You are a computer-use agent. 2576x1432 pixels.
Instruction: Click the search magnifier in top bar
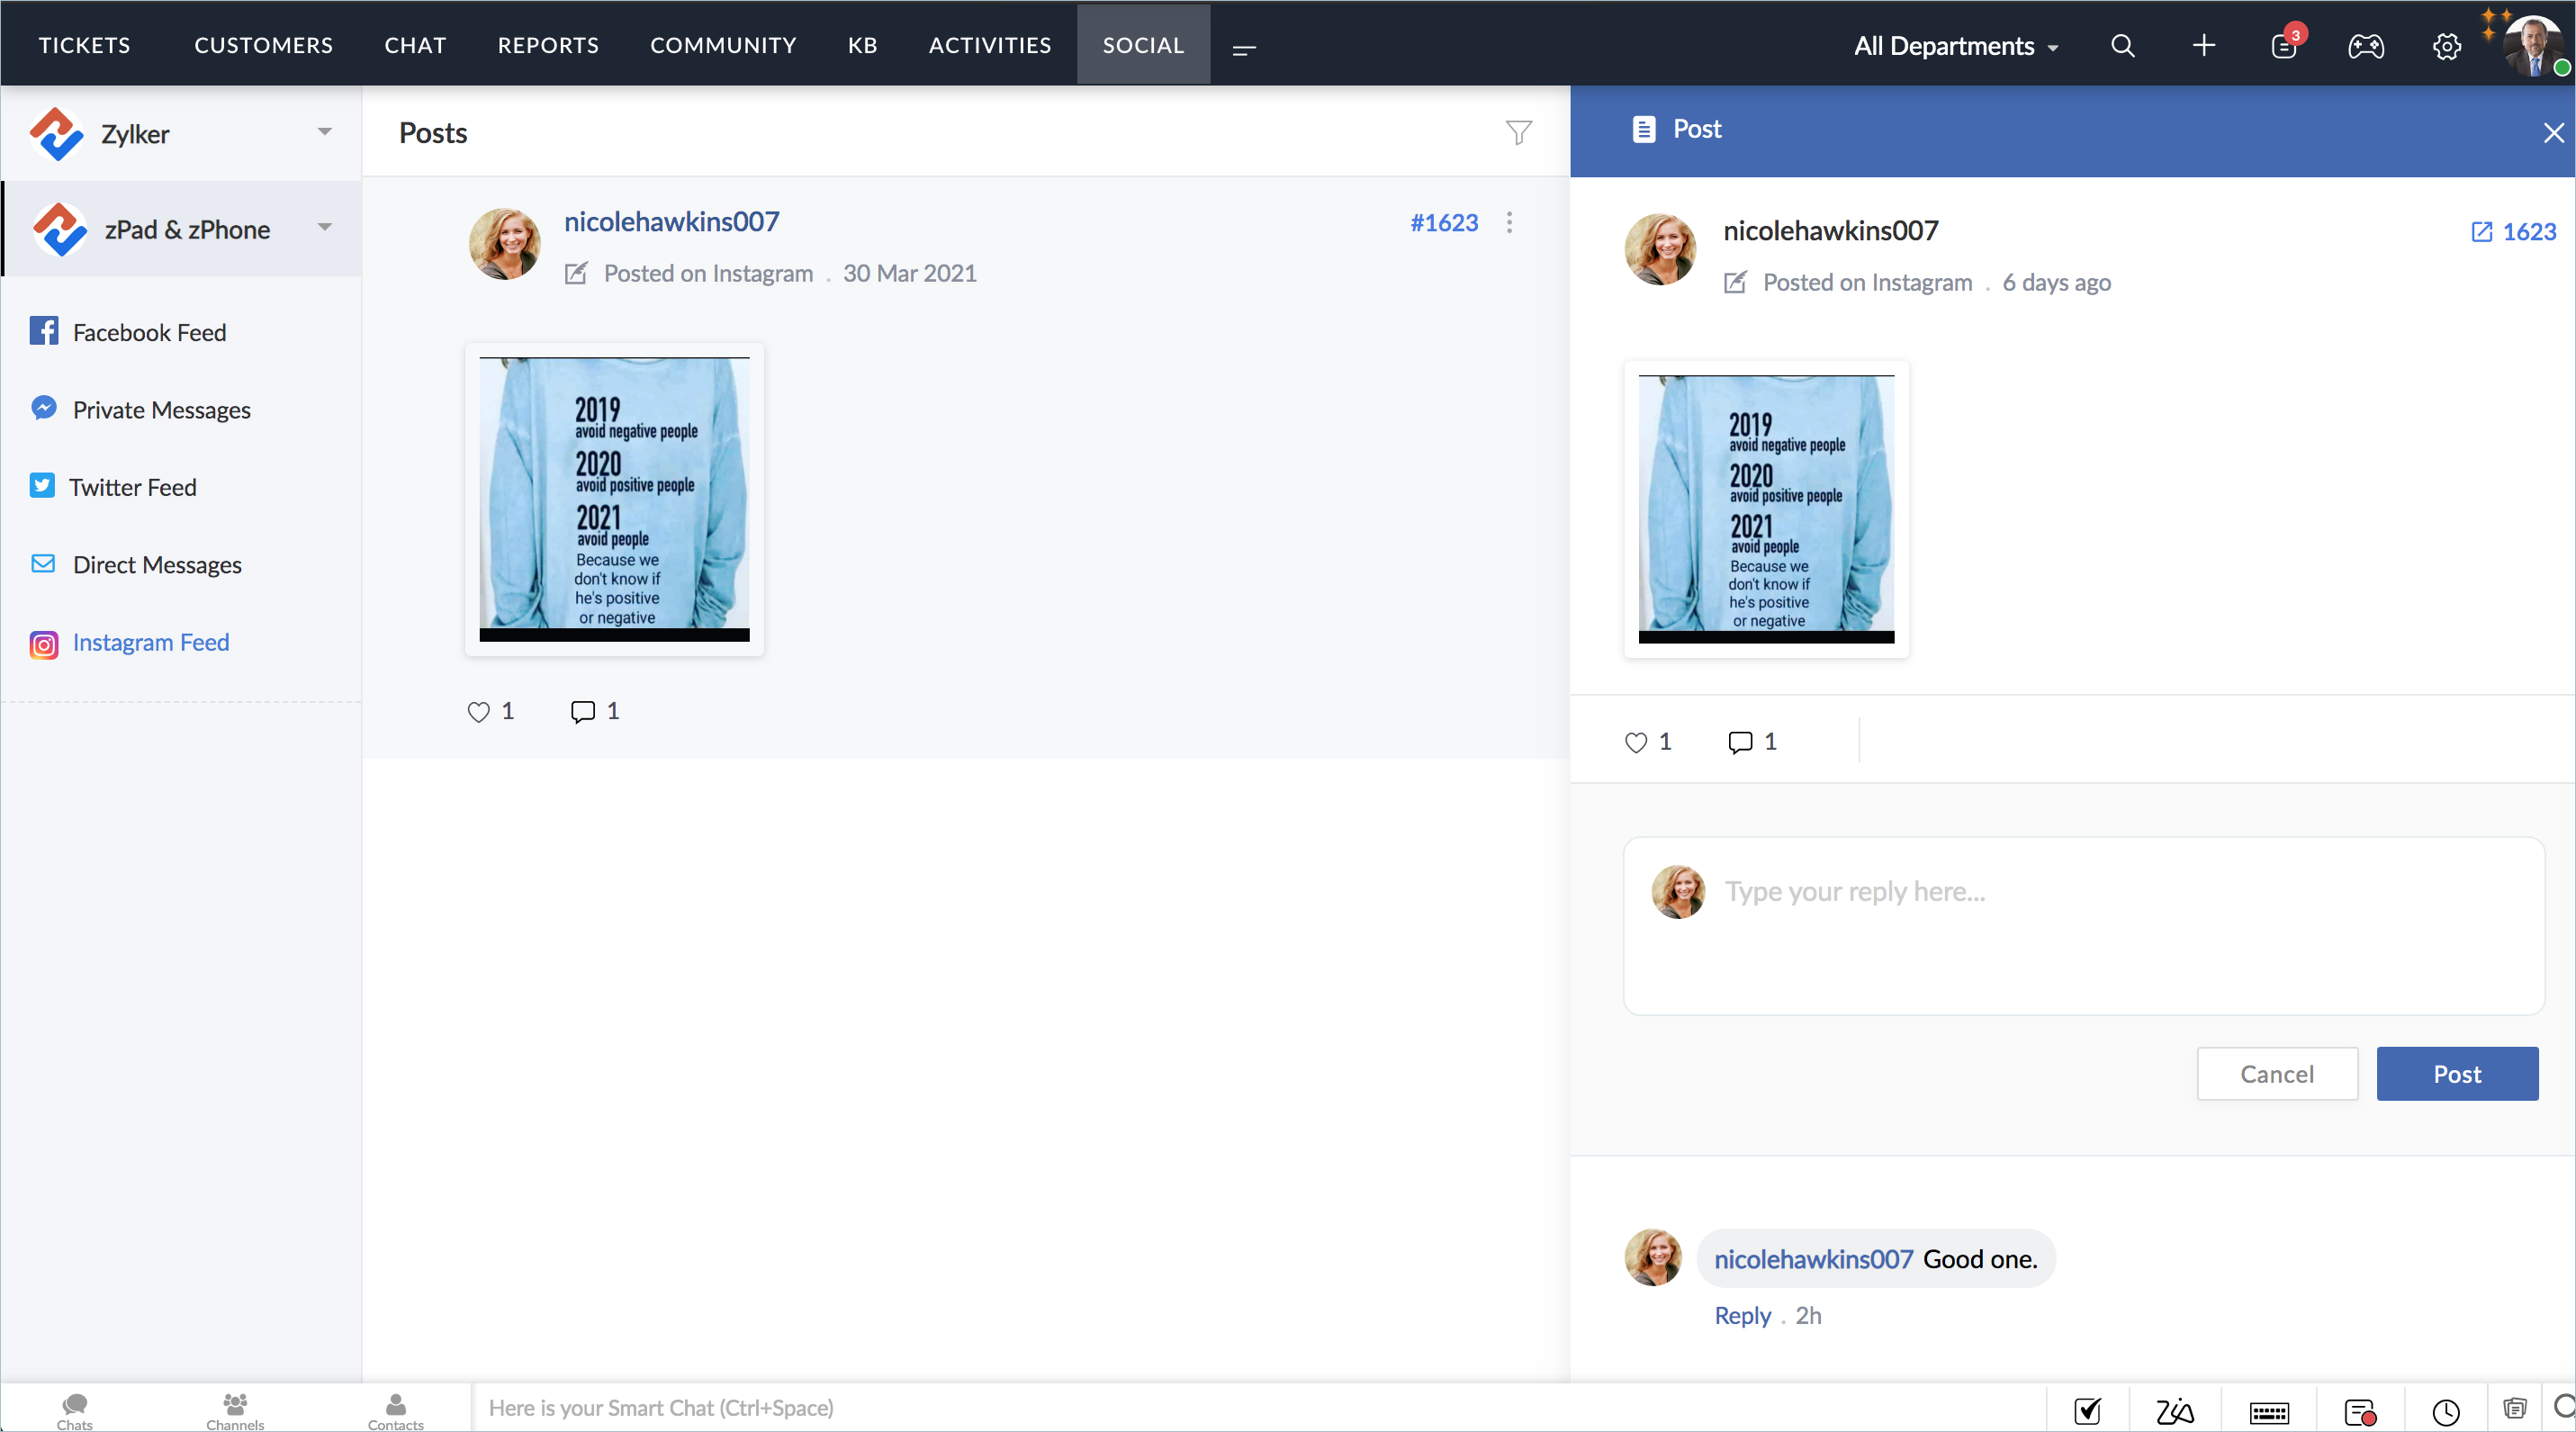tap(2122, 46)
